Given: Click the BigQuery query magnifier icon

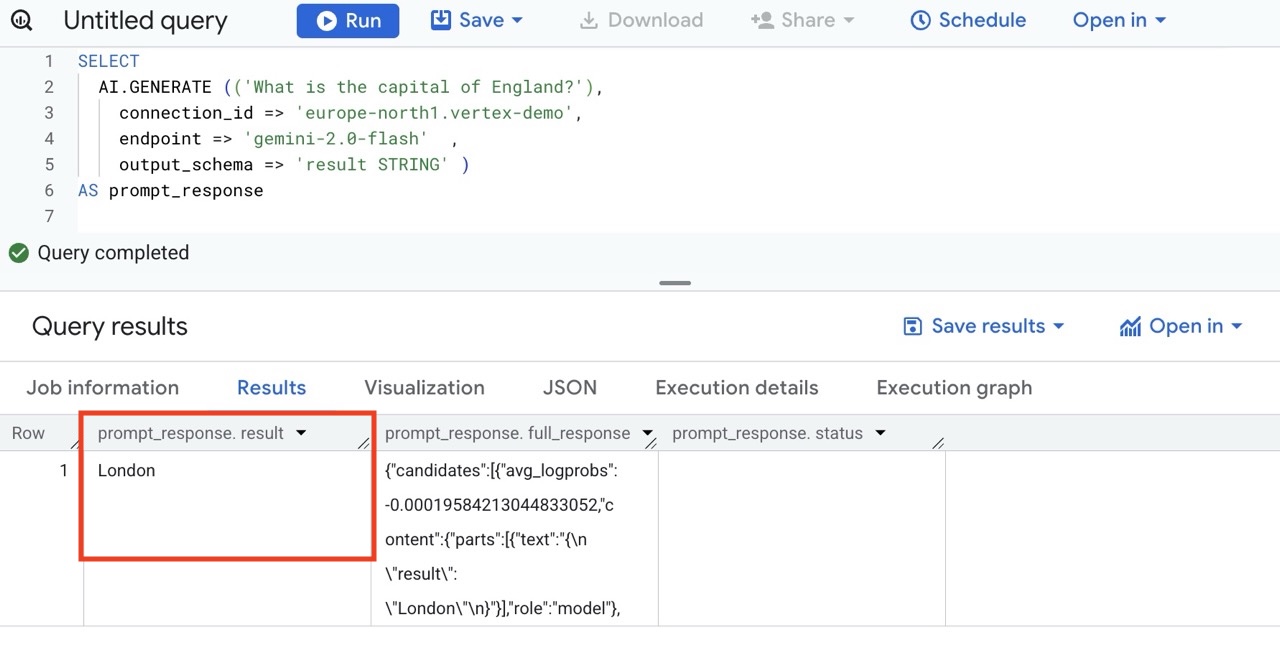Looking at the screenshot, I should pos(21,21).
